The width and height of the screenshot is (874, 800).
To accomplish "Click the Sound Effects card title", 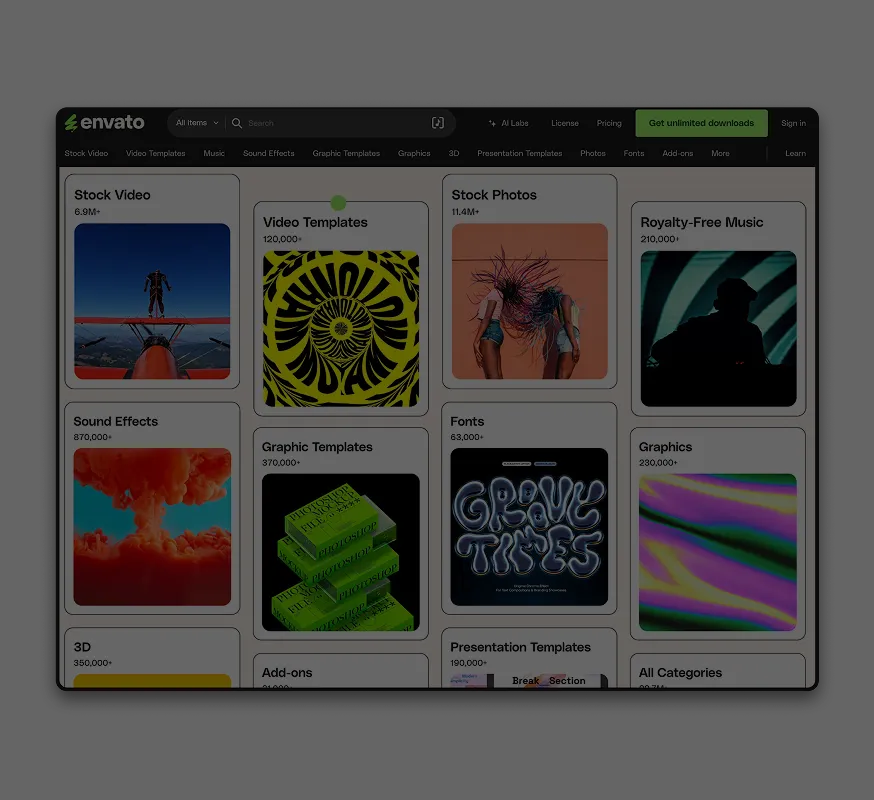I will tap(116, 421).
